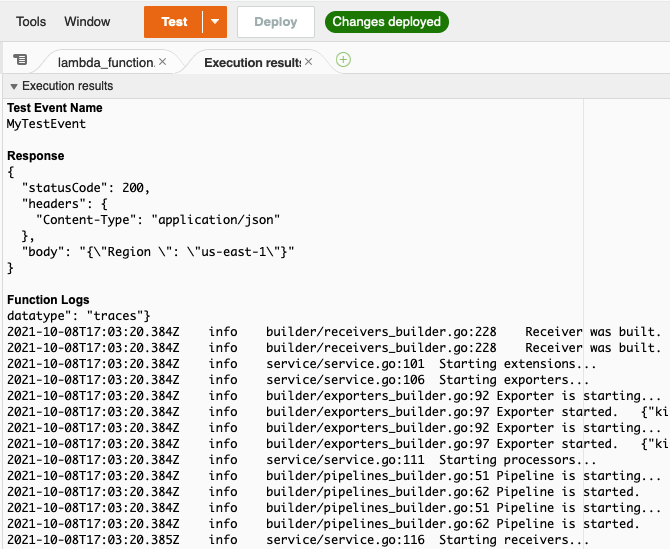Click the Function Logs heading
Viewport: 670px width, 549px height.
tap(48, 299)
